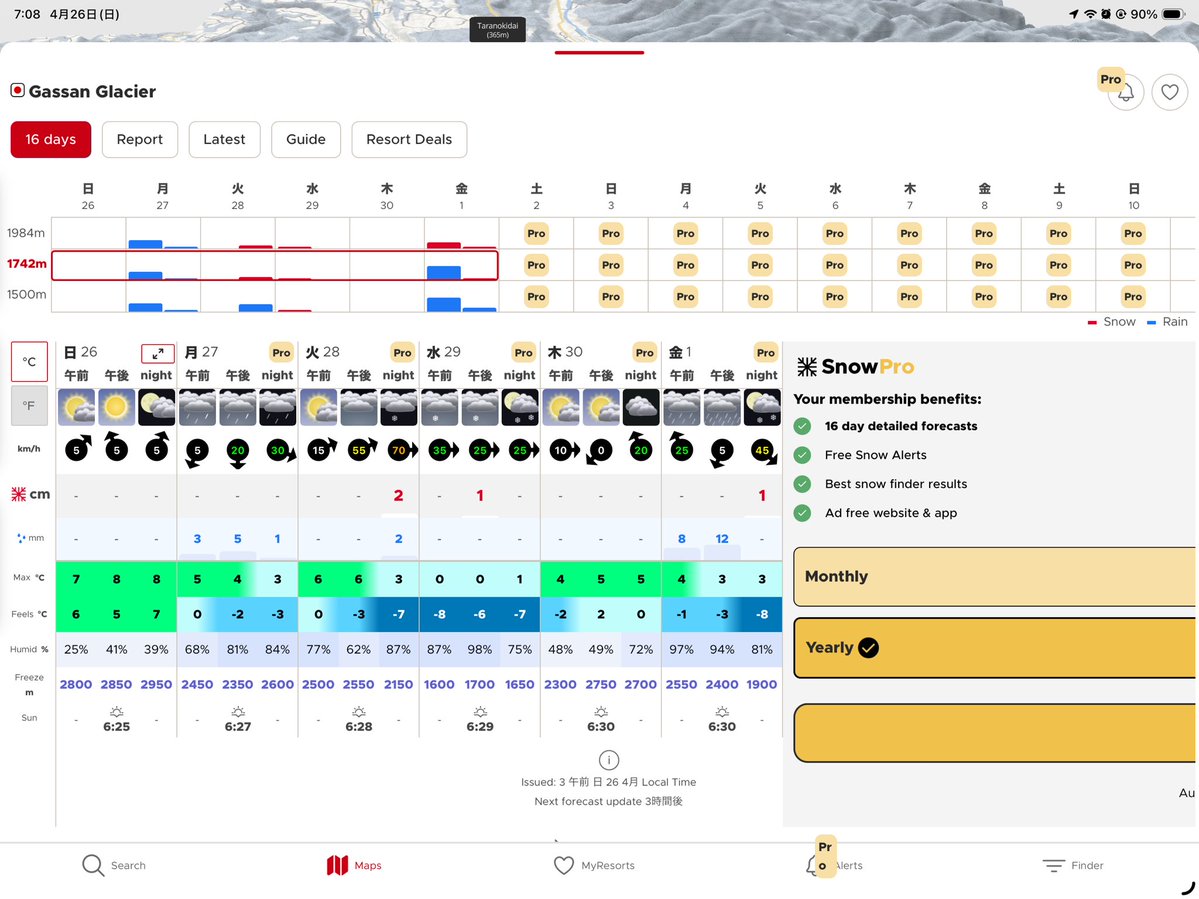Add Gassan Glacier to favorites heart

(1169, 92)
